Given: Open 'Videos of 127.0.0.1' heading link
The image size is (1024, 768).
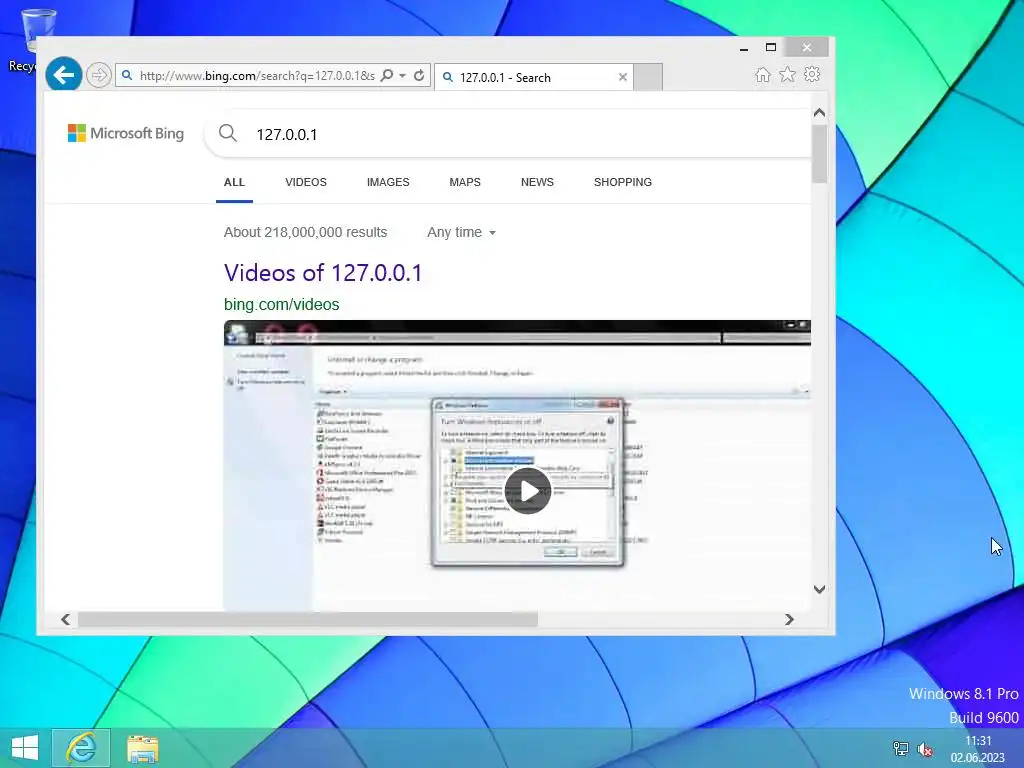Looking at the screenshot, I should pyautogui.click(x=323, y=272).
